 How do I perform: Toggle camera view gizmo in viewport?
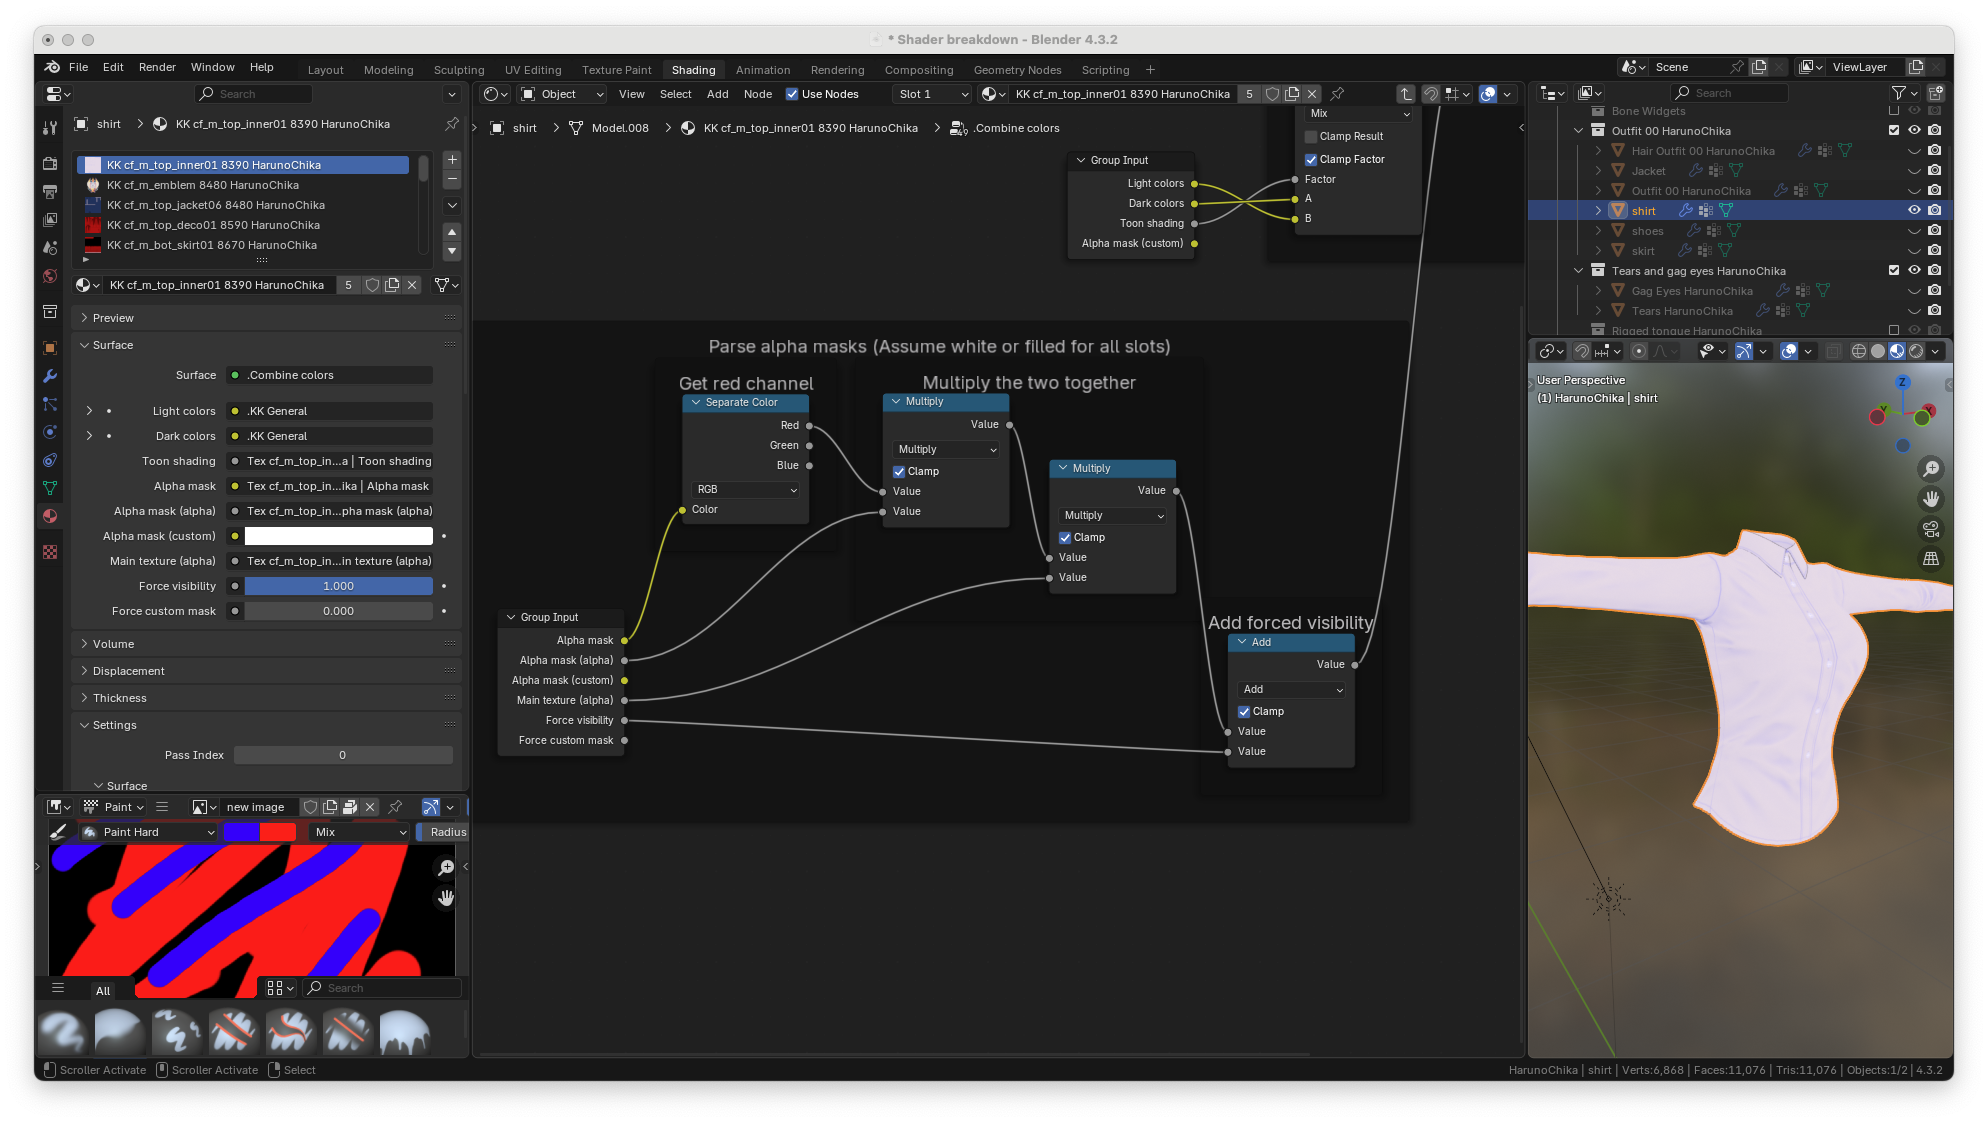tap(1931, 529)
